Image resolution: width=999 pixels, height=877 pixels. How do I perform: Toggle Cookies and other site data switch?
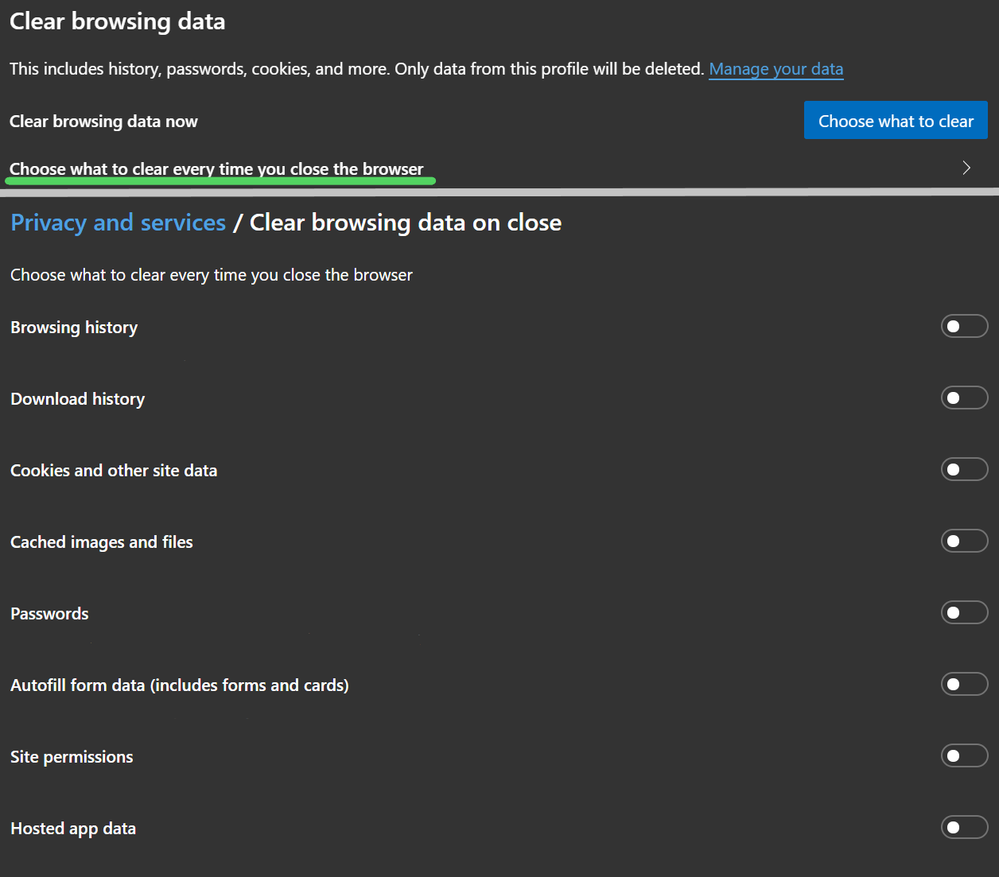[x=964, y=469]
